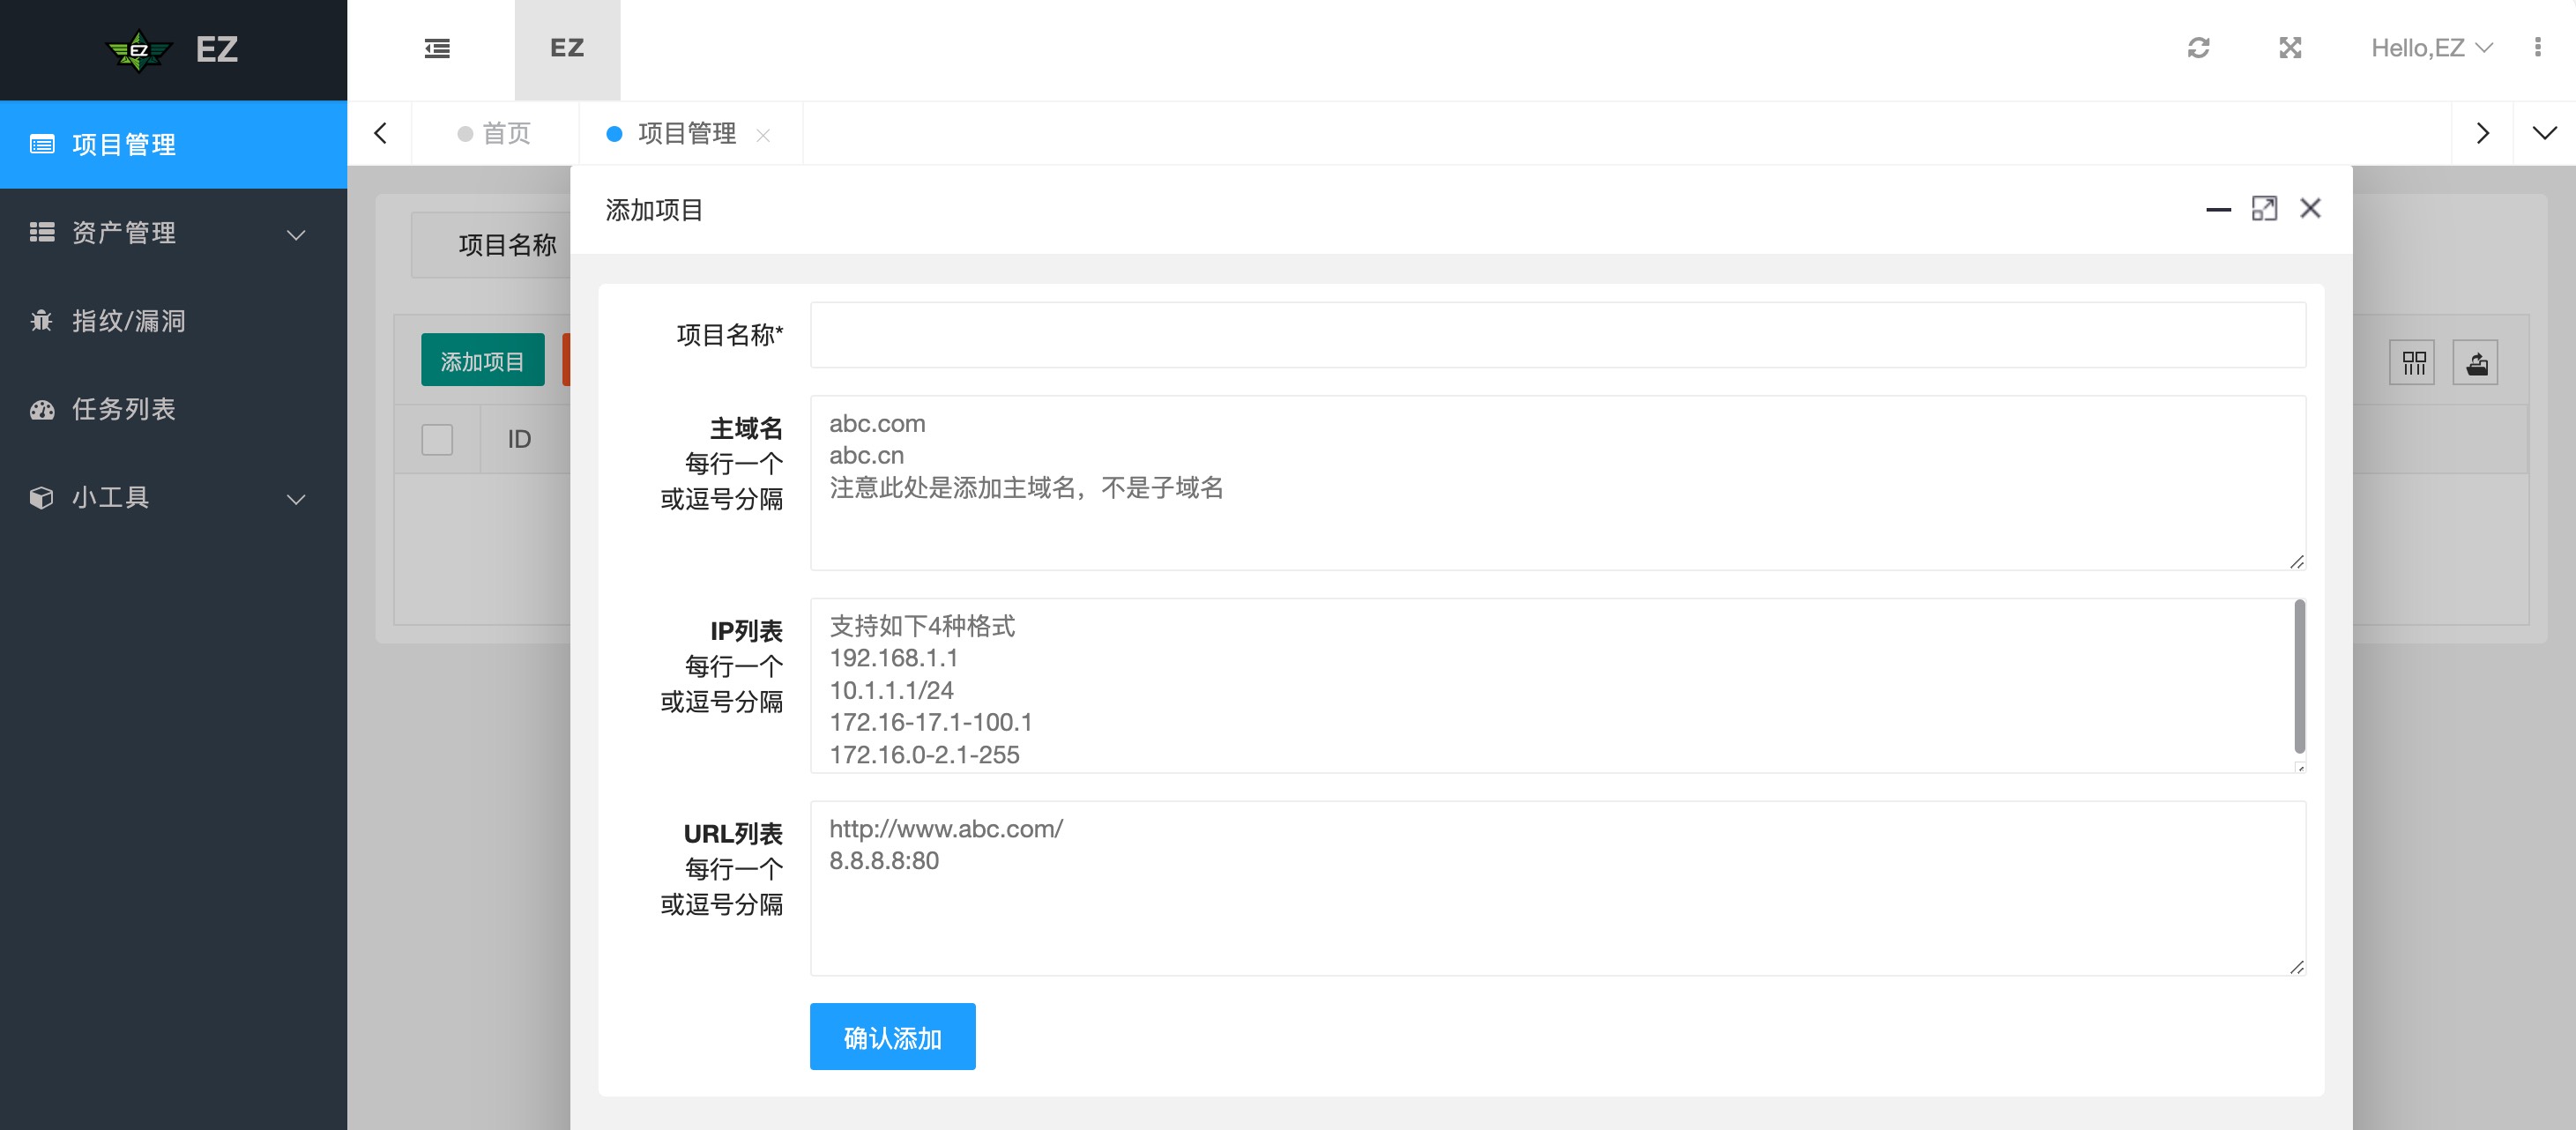Open the tab operations dropdown arrow
2576x1130 pixels.
pyautogui.click(x=2544, y=133)
